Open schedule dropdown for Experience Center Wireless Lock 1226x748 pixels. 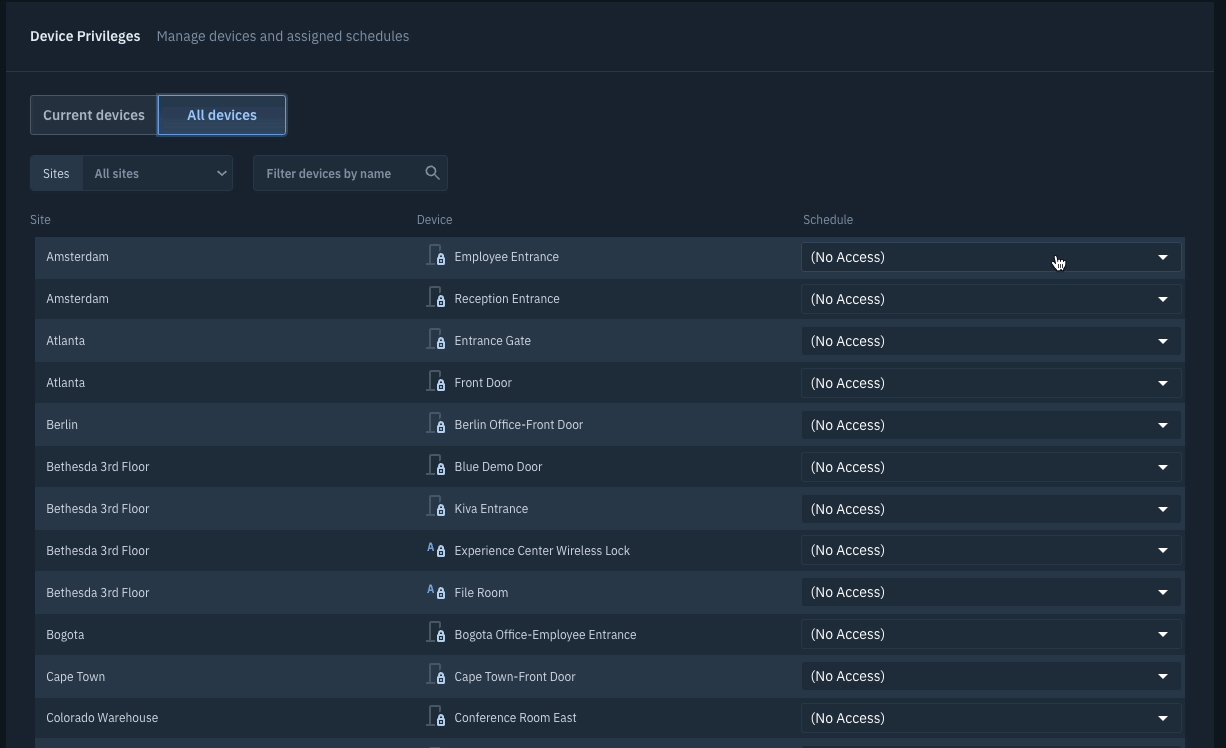(991, 550)
